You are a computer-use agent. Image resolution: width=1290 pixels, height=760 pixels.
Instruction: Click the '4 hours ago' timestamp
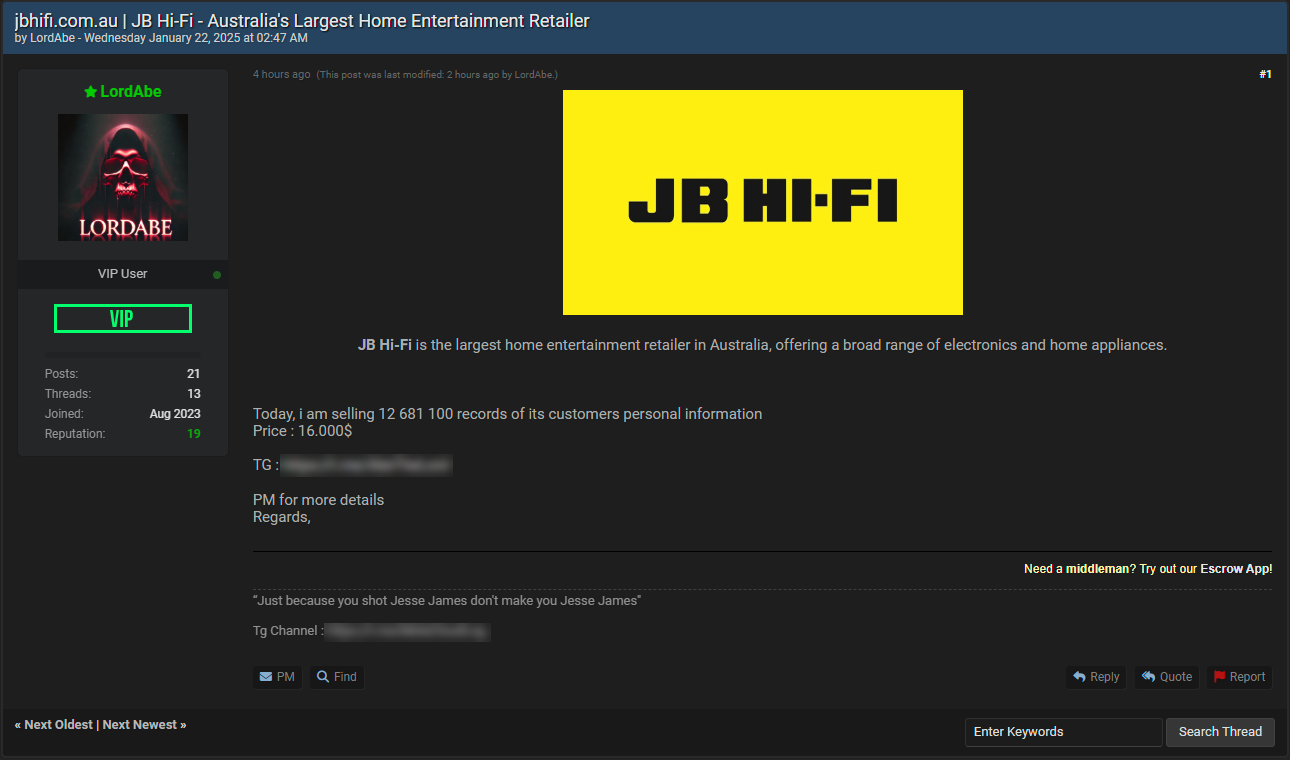[281, 74]
